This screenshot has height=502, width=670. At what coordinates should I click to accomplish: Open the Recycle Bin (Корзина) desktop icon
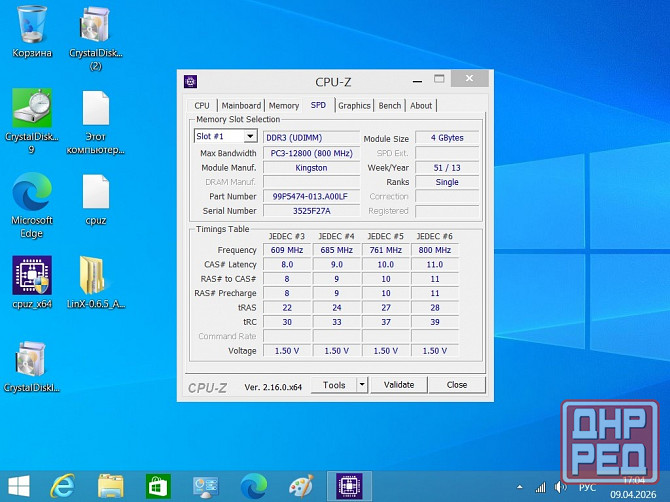click(x=32, y=32)
